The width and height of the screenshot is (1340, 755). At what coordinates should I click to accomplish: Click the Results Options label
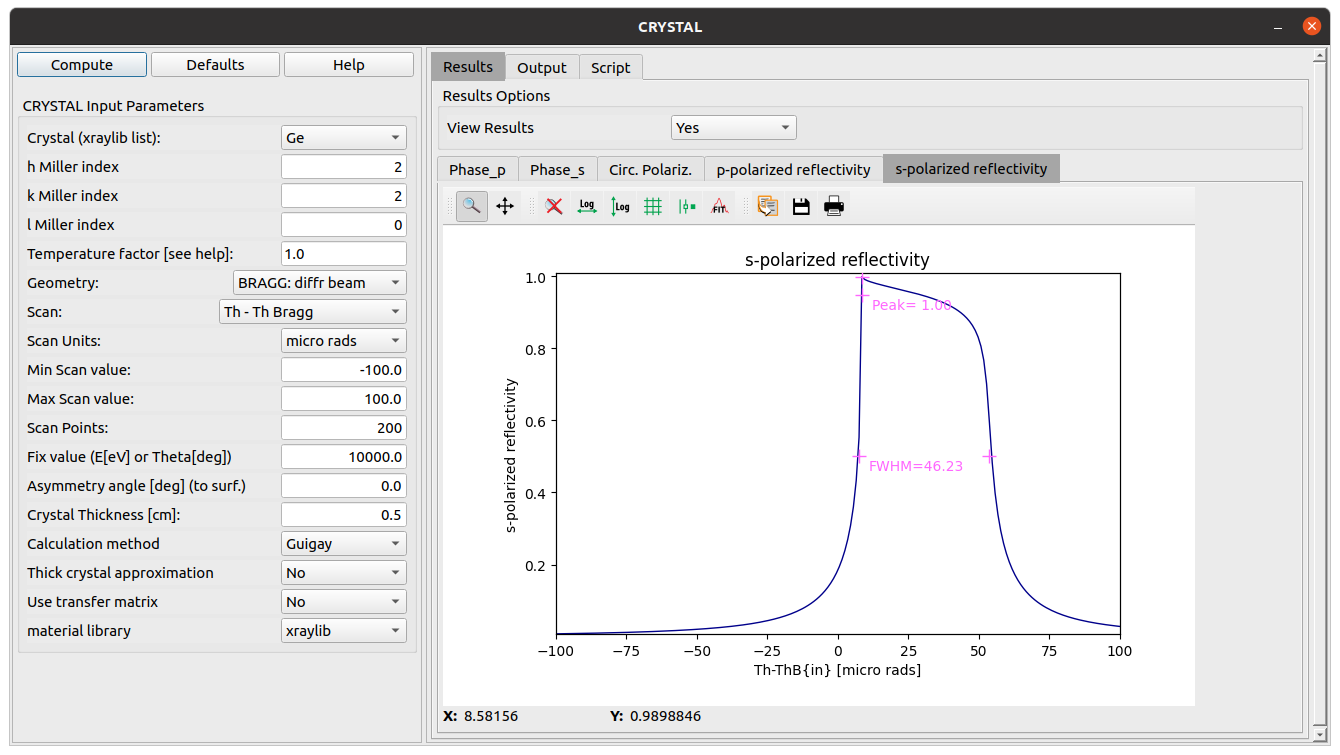click(x=497, y=96)
